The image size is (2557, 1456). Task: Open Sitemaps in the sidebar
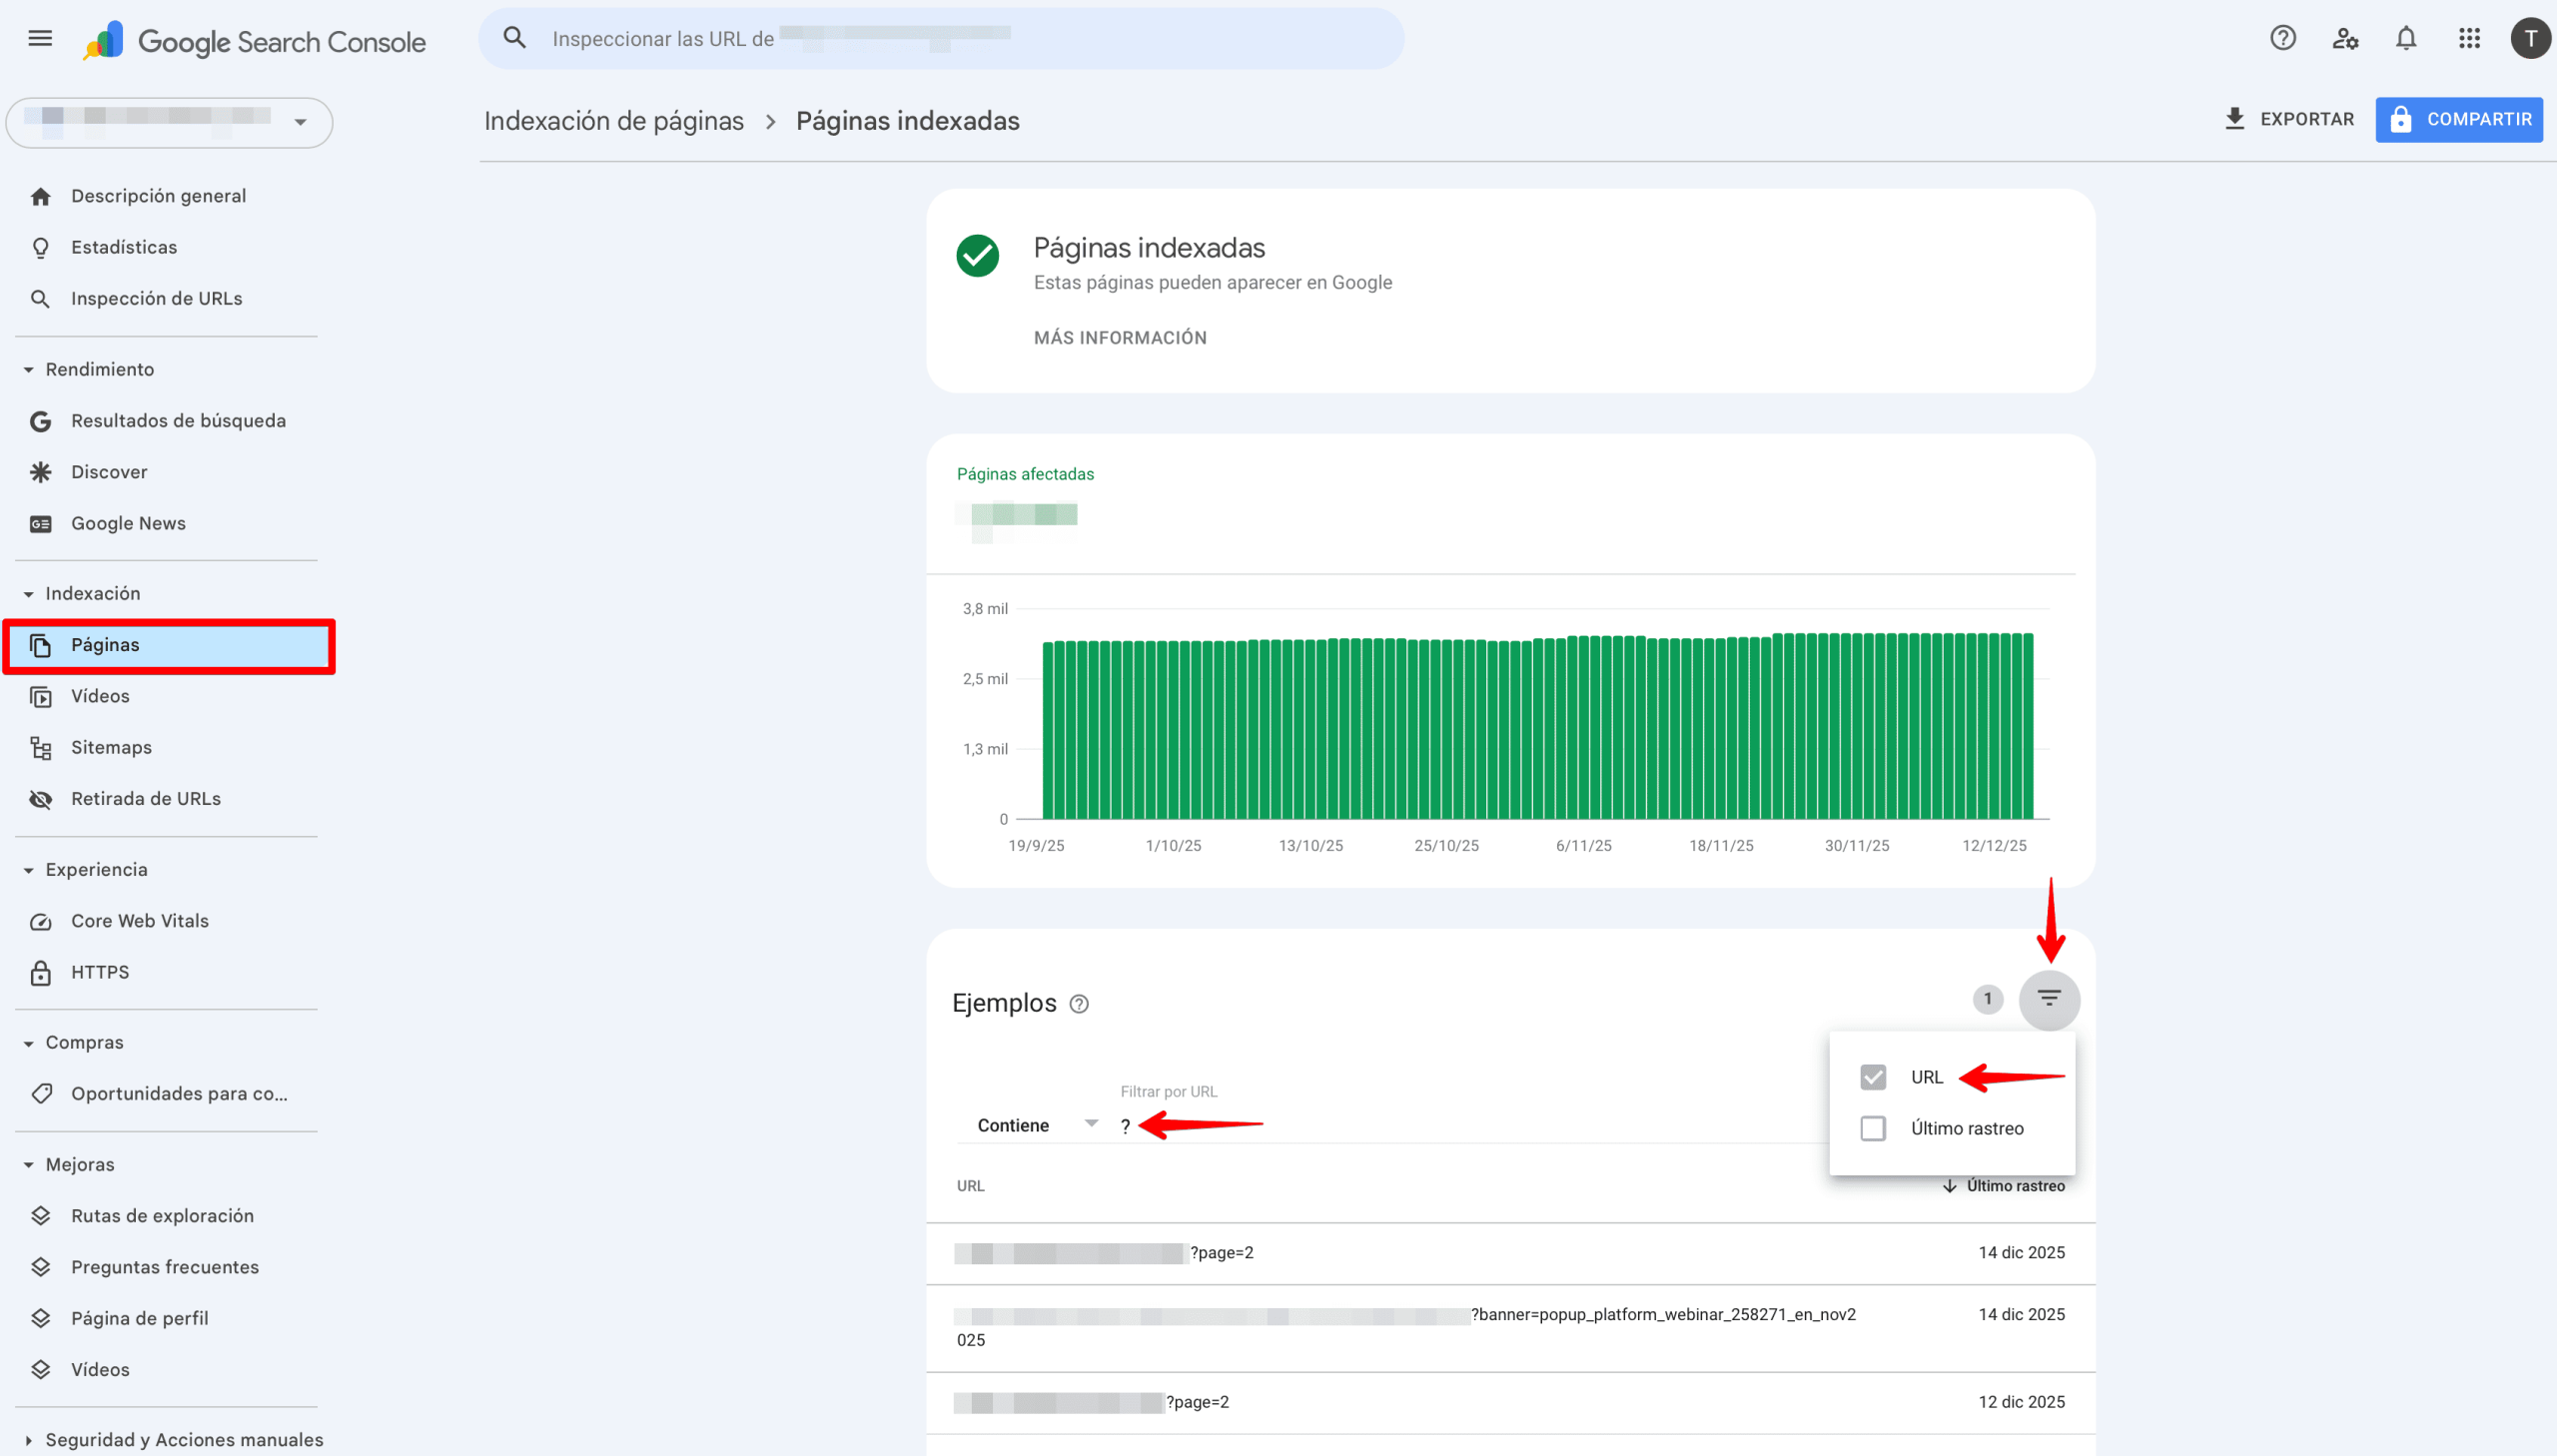111,747
